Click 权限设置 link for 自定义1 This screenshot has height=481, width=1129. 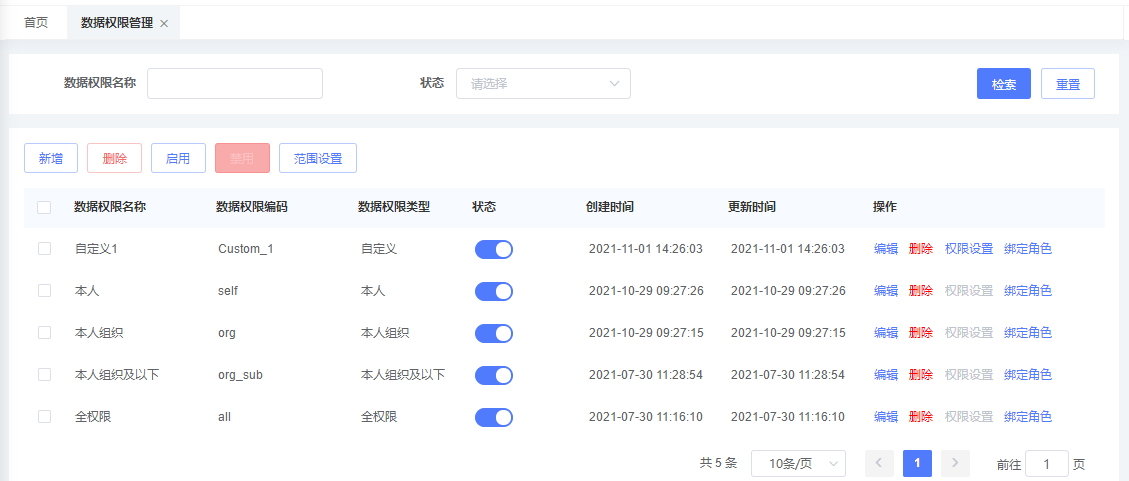point(968,249)
